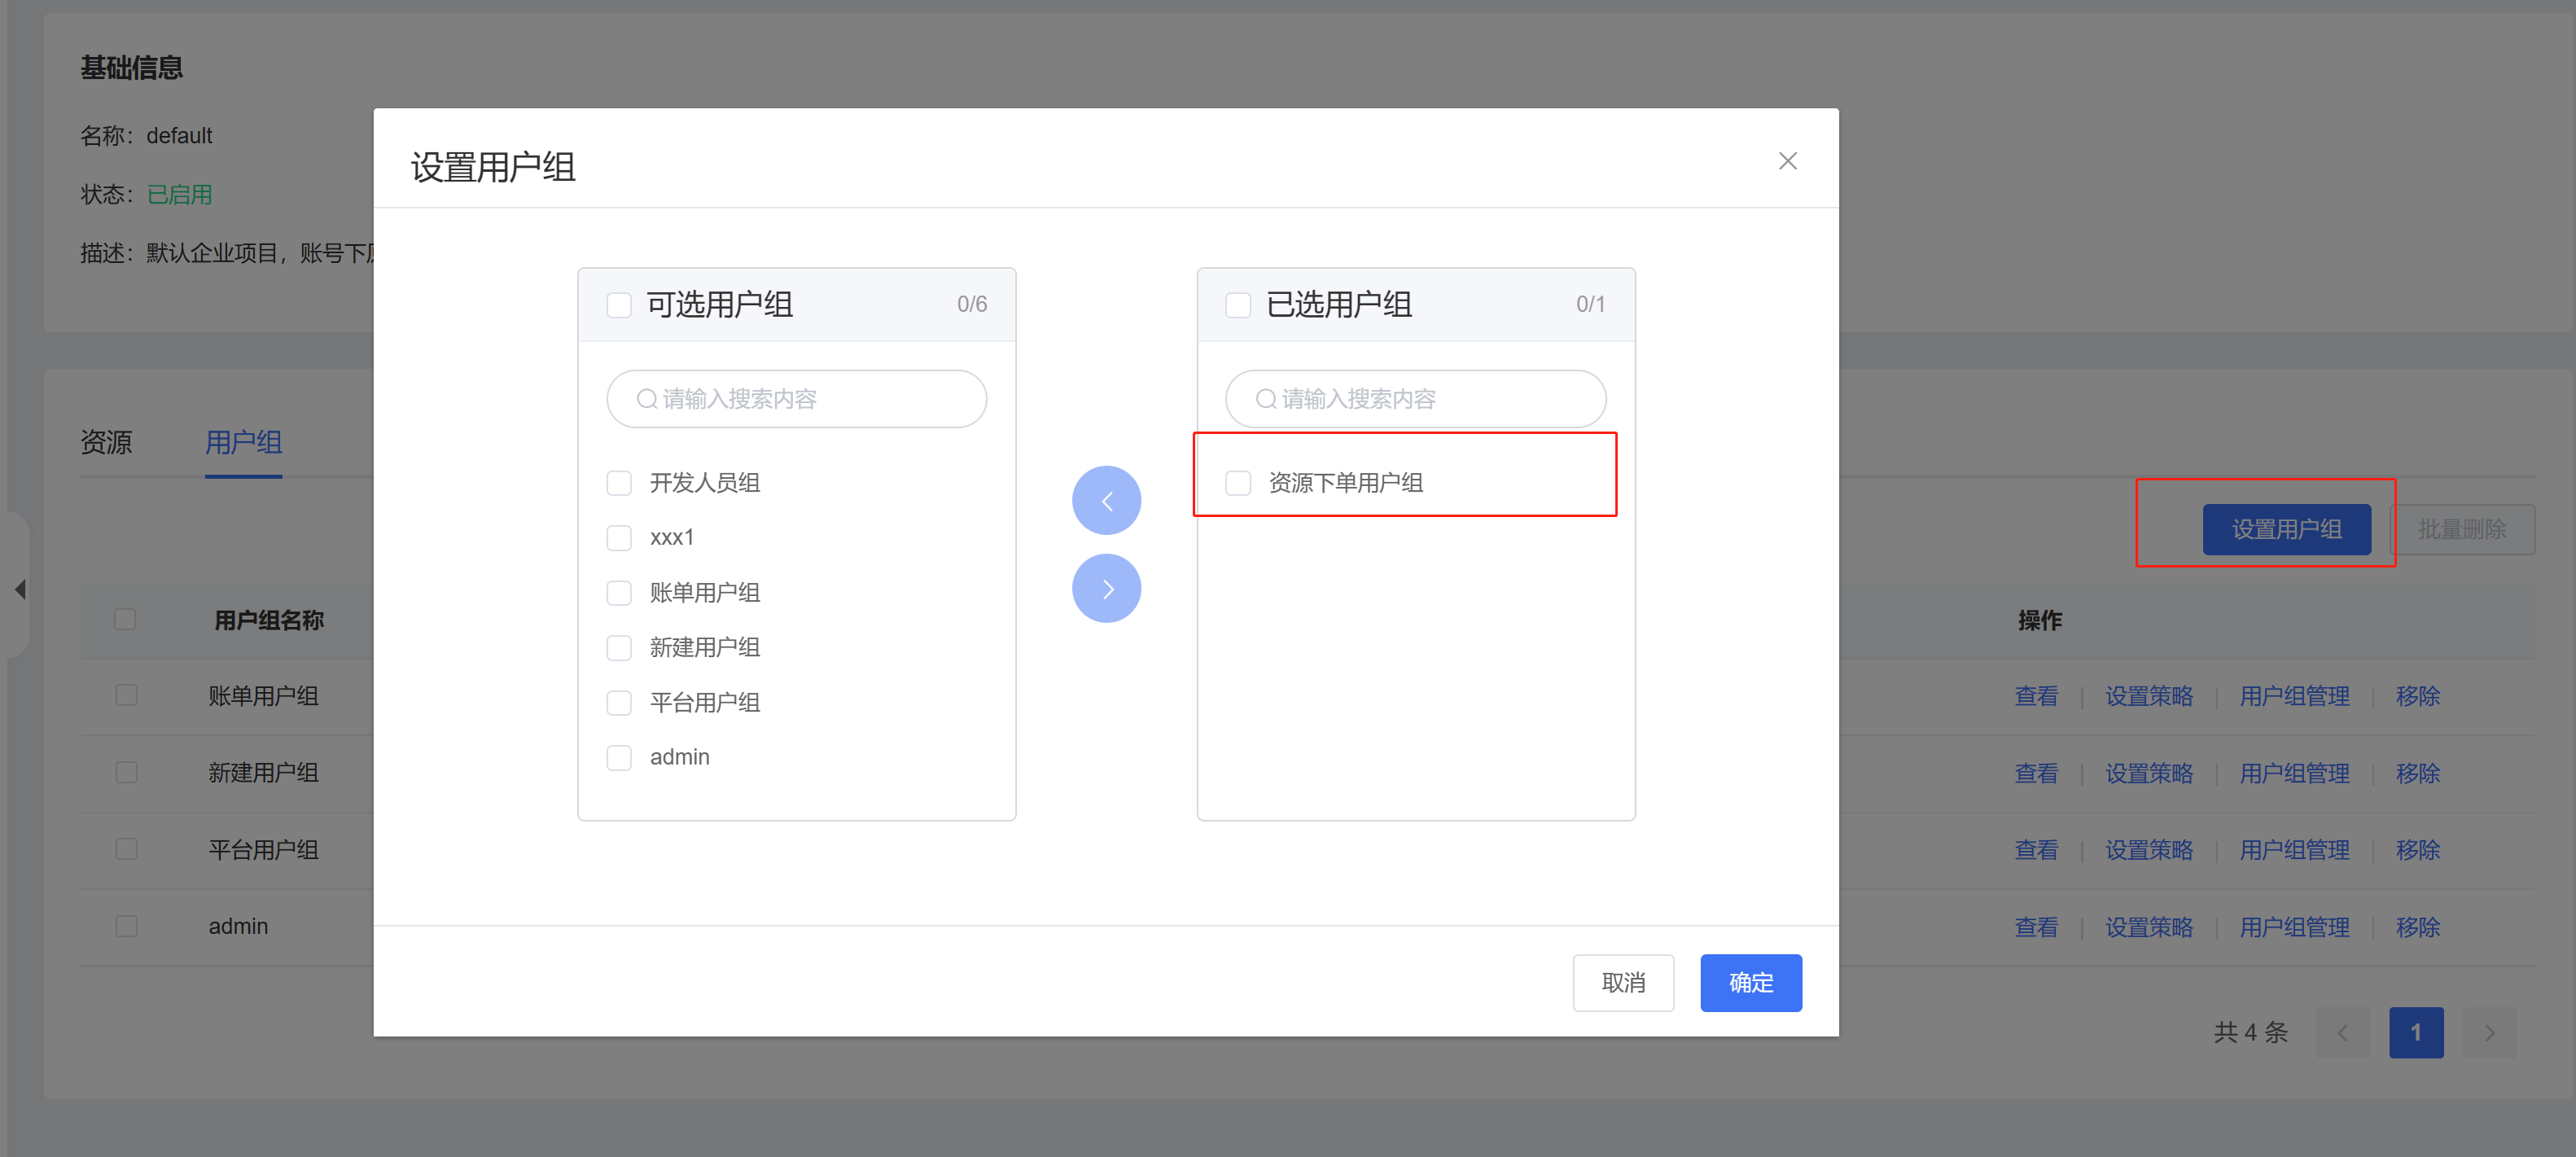Click the xxx1 label in transfer list
This screenshot has width=2576, height=1157.
(x=672, y=538)
